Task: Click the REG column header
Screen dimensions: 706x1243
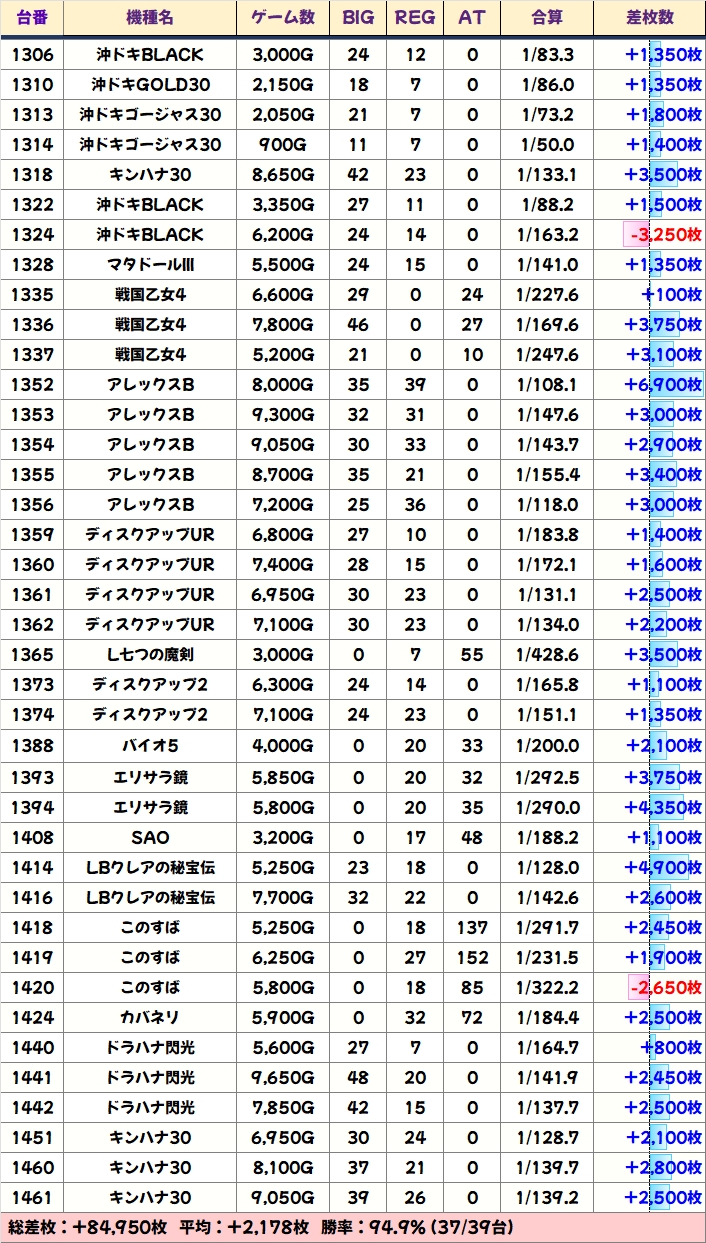Action: tap(414, 18)
